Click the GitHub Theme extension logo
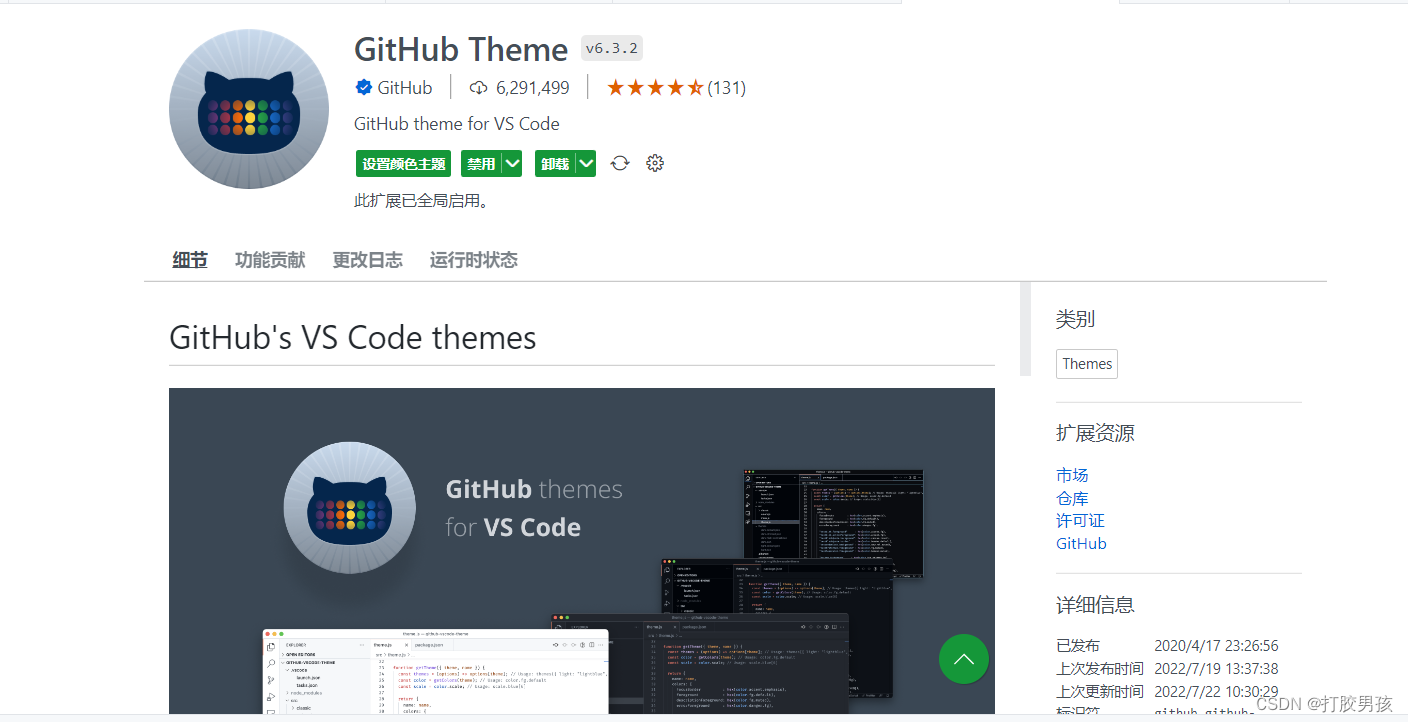This screenshot has height=722, width=1408. 249,109
